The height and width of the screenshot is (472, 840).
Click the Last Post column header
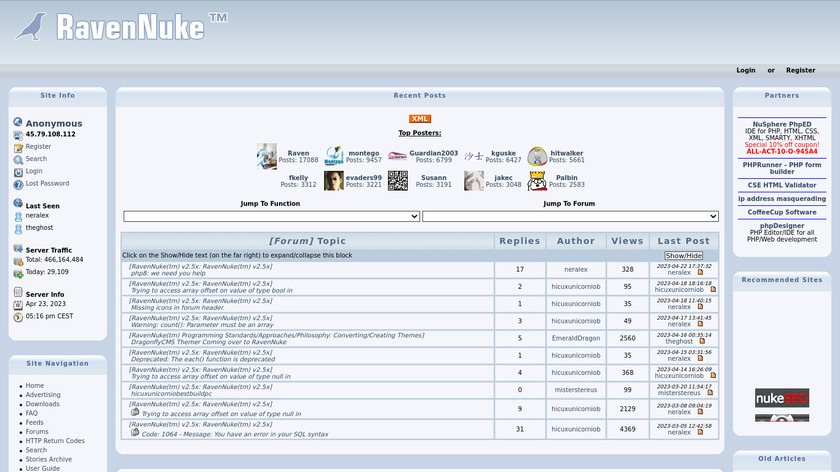point(684,241)
